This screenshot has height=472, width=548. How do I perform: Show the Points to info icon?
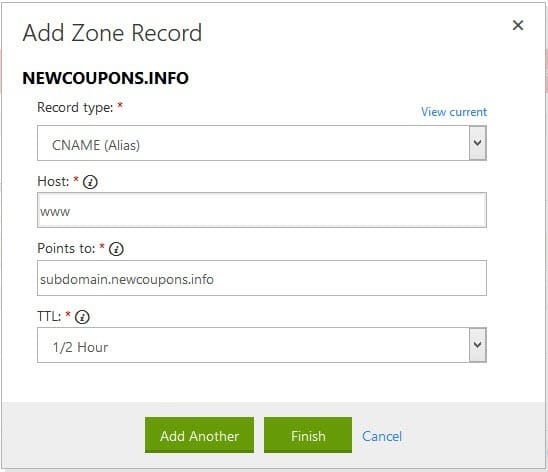116,249
